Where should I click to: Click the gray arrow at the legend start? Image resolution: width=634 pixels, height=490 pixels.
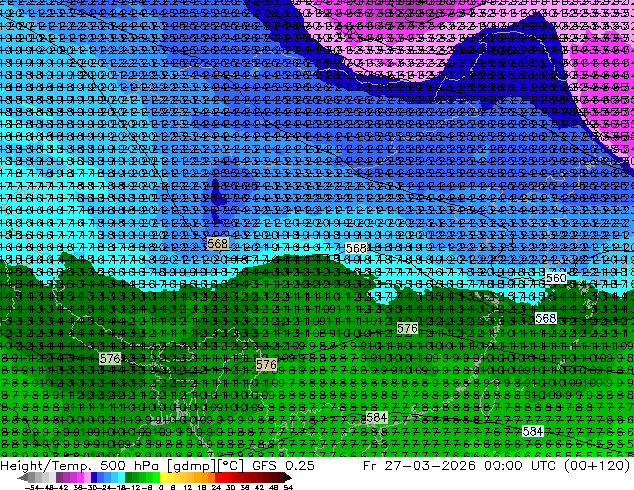23,477
